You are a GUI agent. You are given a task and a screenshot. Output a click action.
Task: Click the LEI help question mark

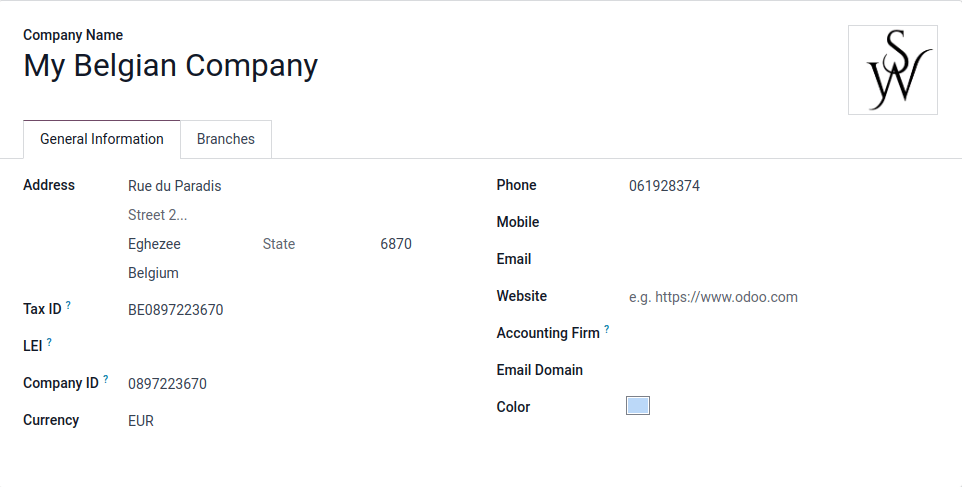[x=49, y=342]
